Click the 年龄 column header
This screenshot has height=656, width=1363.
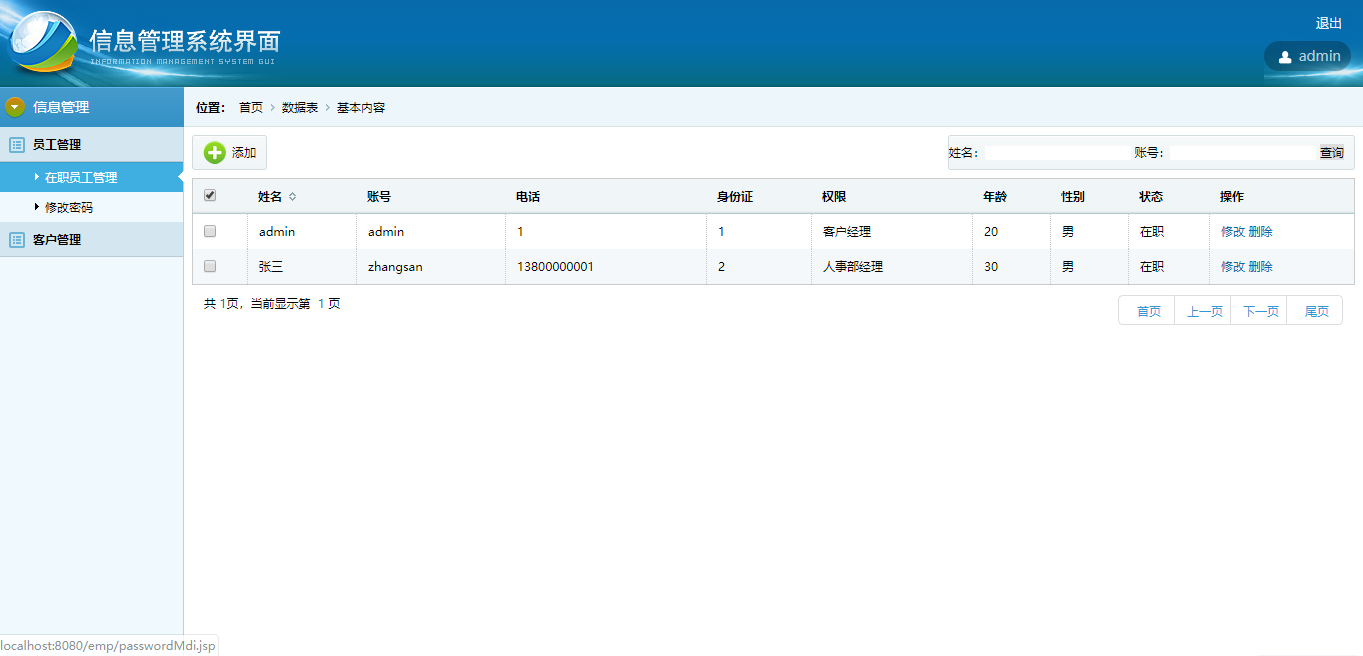point(995,197)
